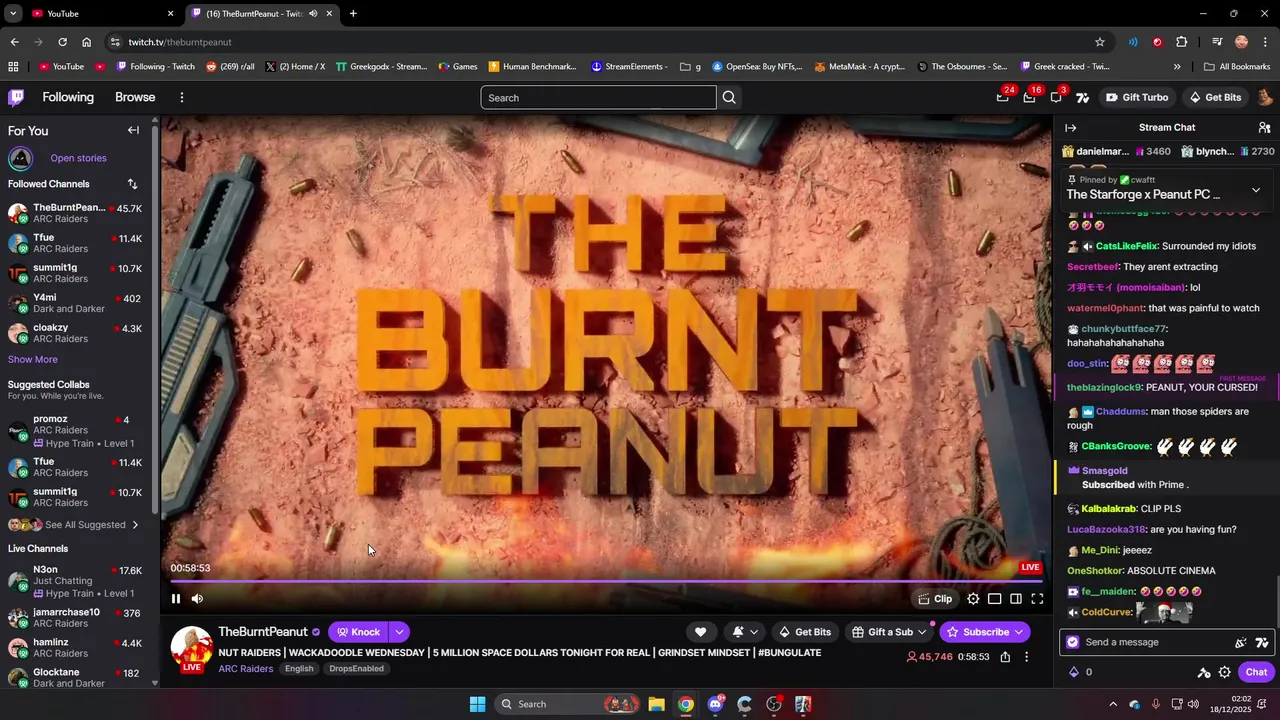
Task: Open the ARC Raiders category link under title
Action: pos(246,669)
